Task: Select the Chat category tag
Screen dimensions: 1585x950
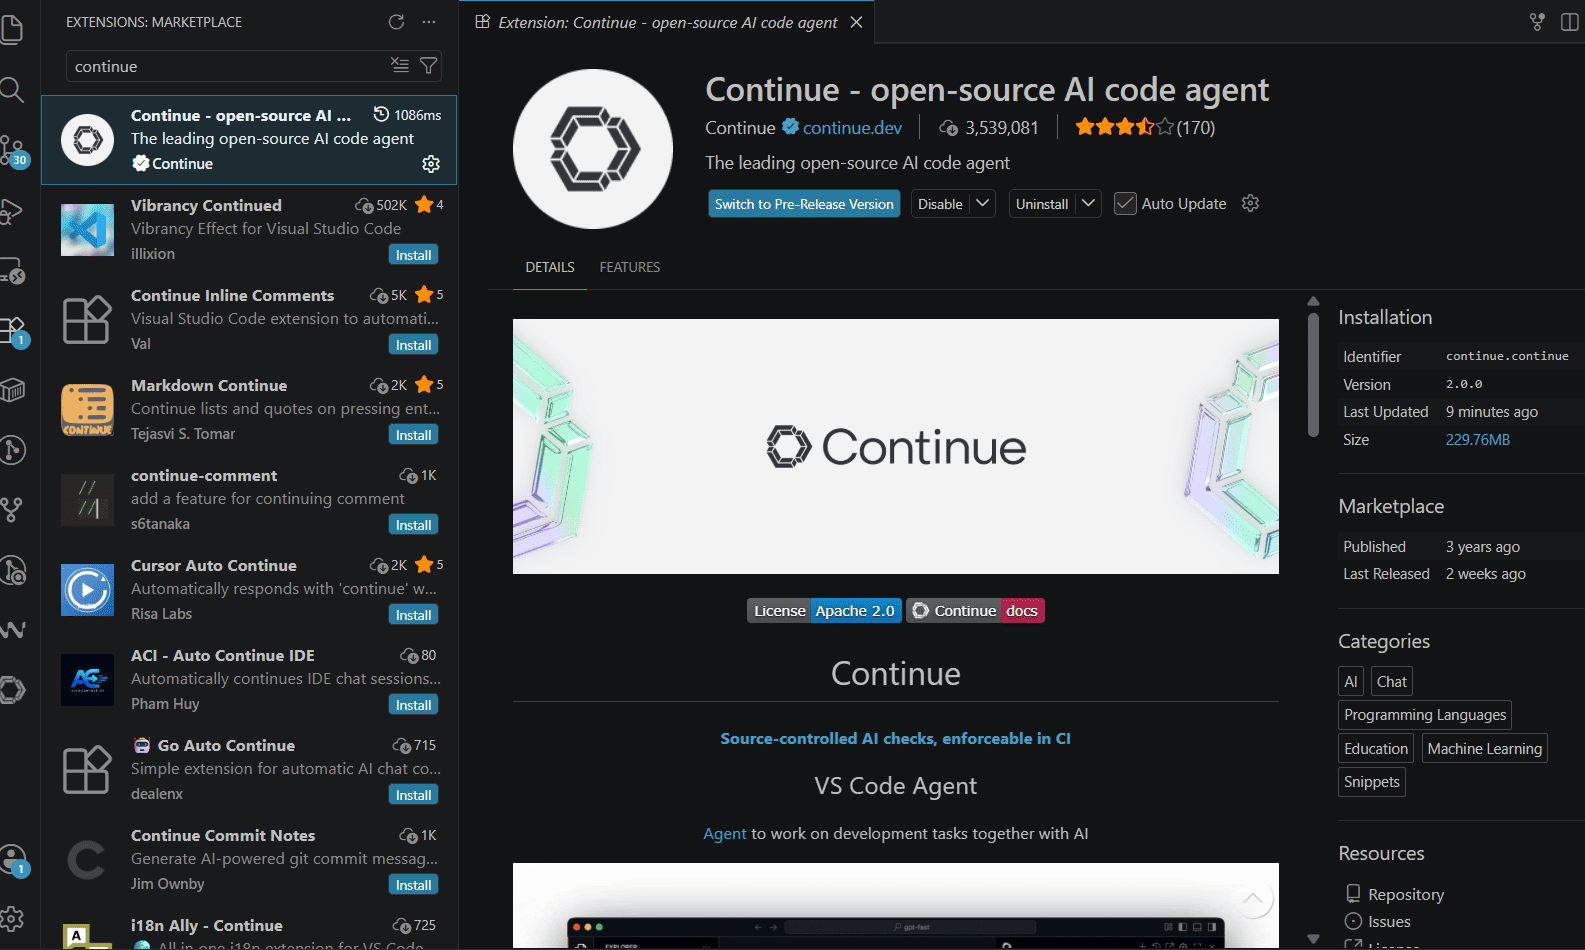Action: point(1391,681)
